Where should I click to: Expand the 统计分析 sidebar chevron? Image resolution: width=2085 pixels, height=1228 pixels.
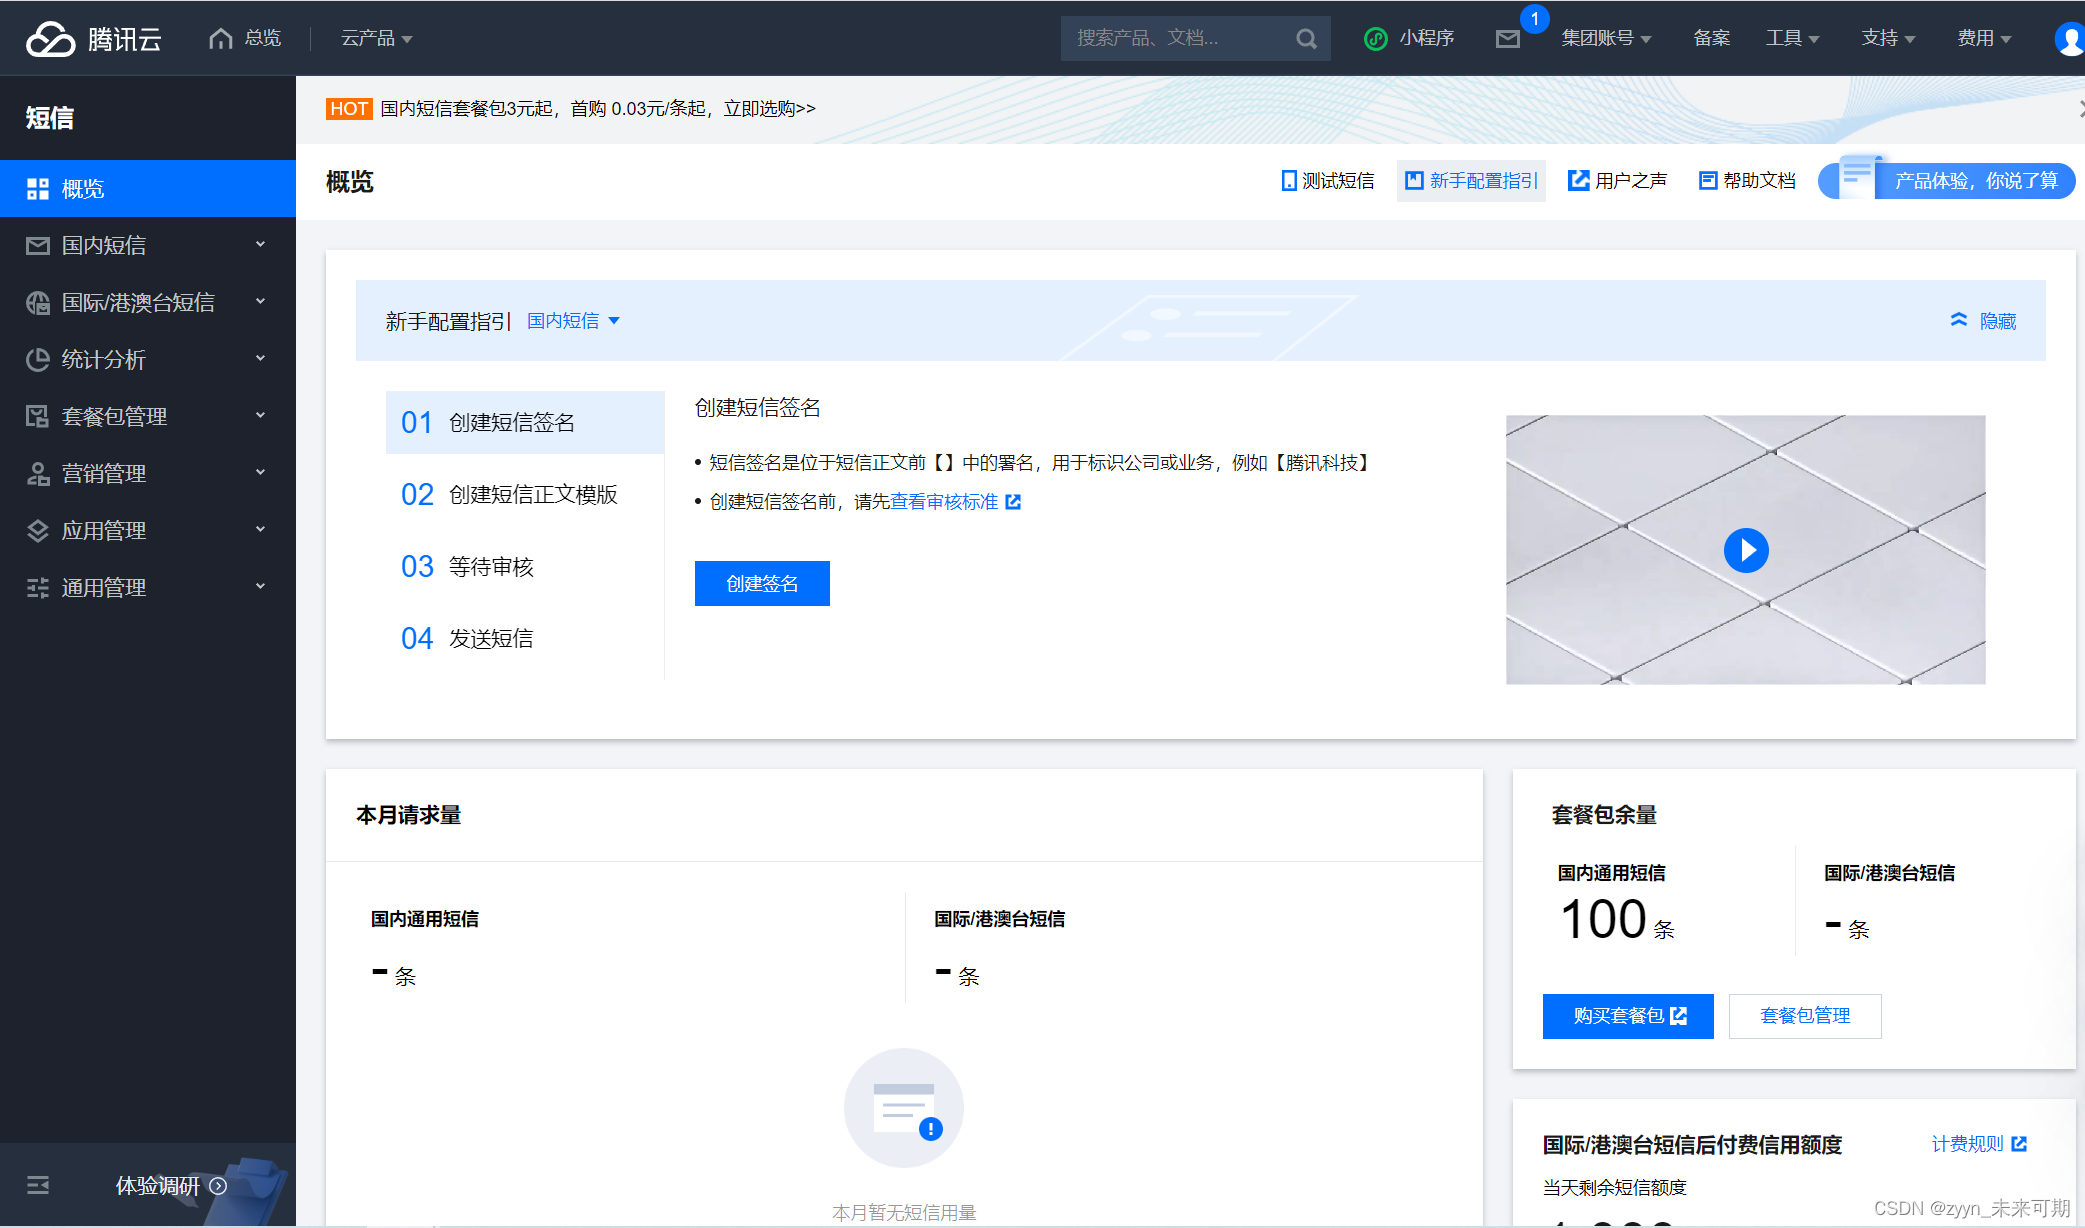[260, 358]
